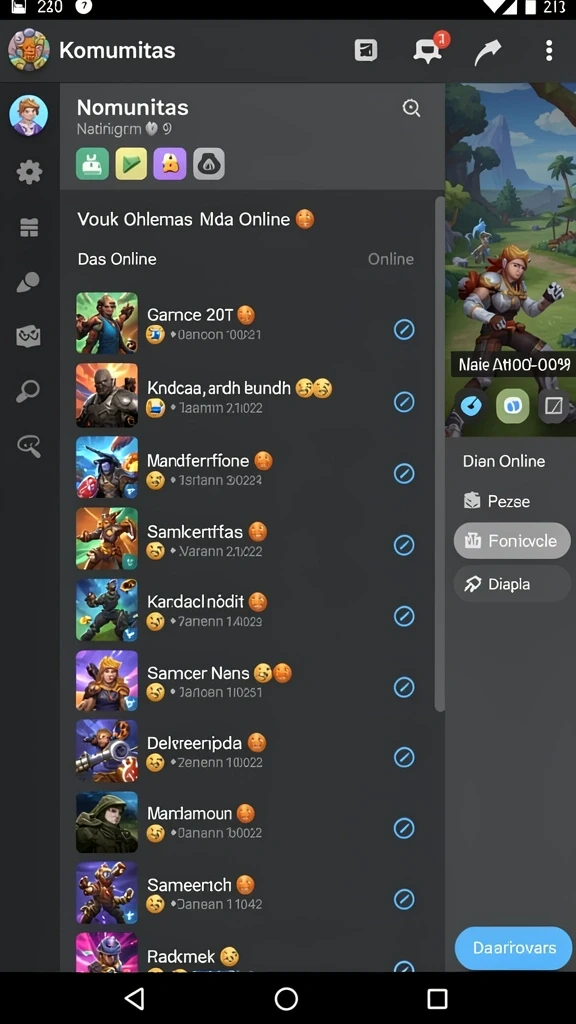Select the chat-search icon at sidebar bottom
Screen dimensions: 576x1024
(x=29, y=445)
